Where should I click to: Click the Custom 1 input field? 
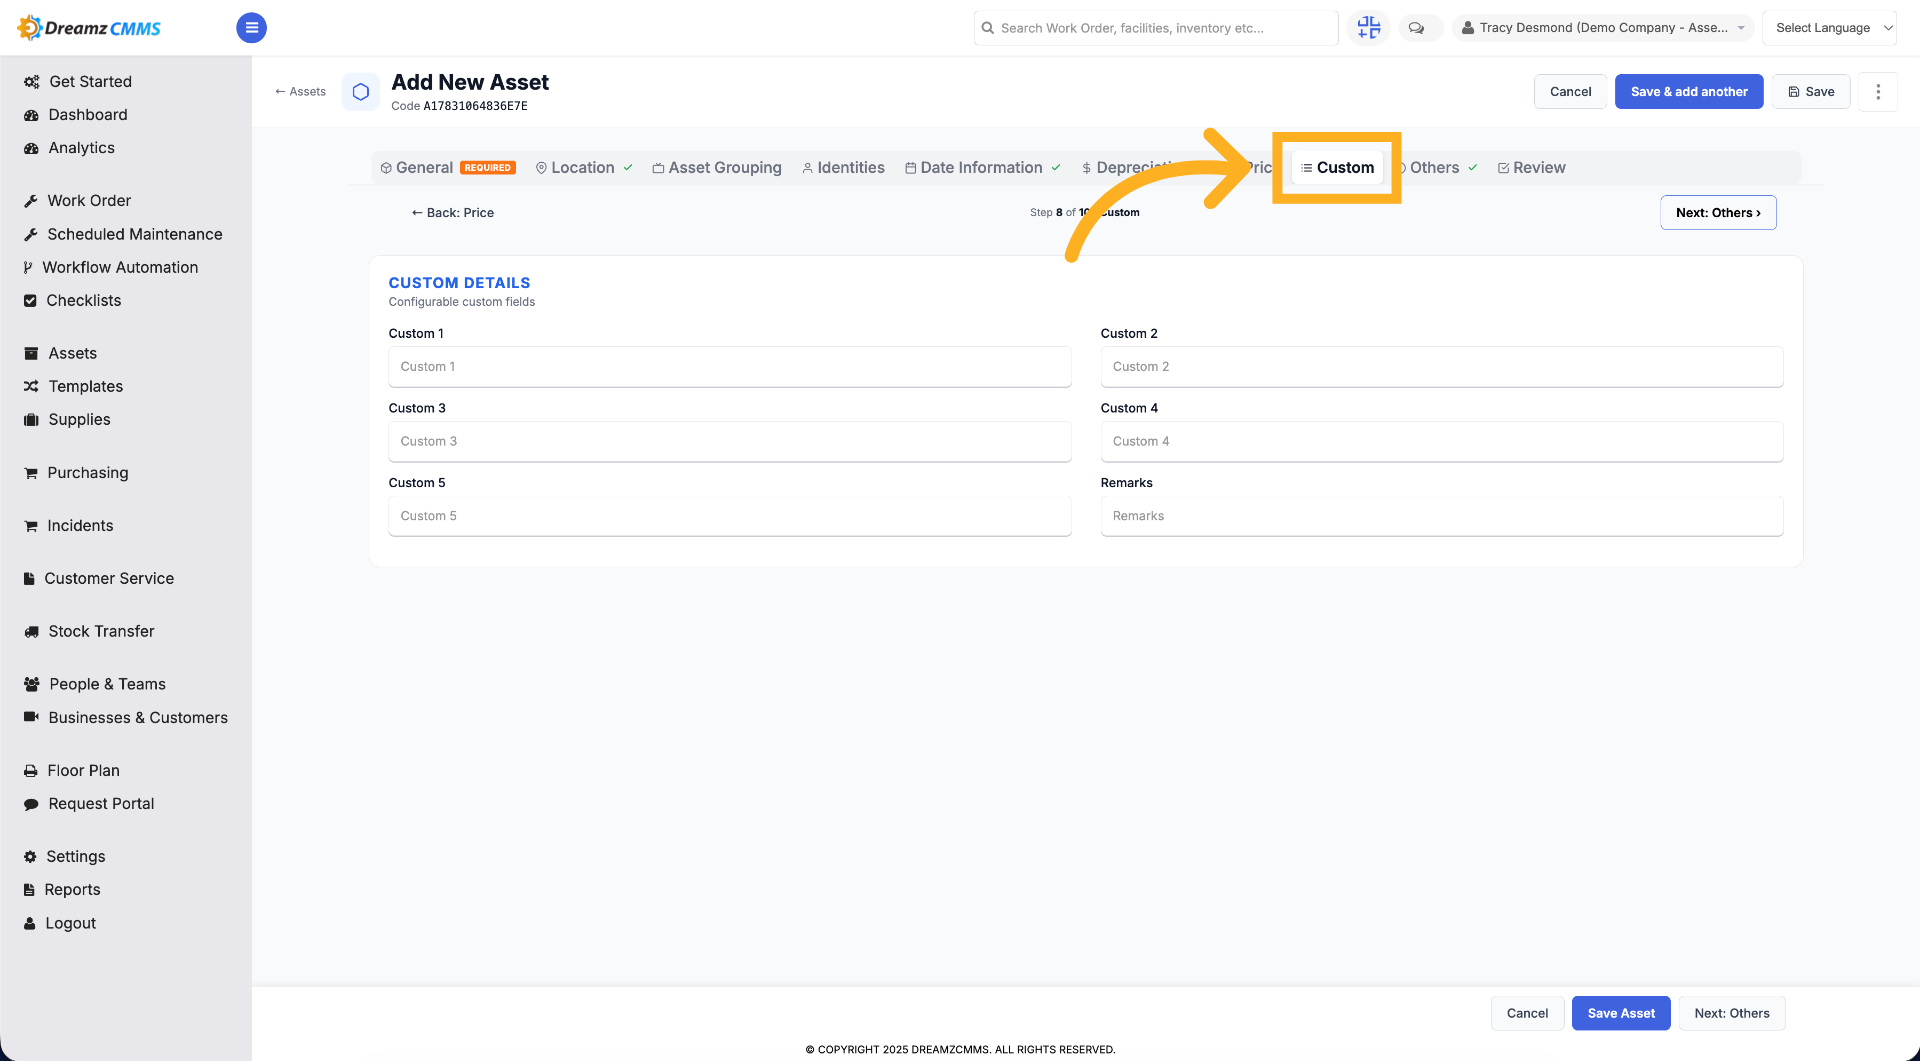(x=730, y=366)
